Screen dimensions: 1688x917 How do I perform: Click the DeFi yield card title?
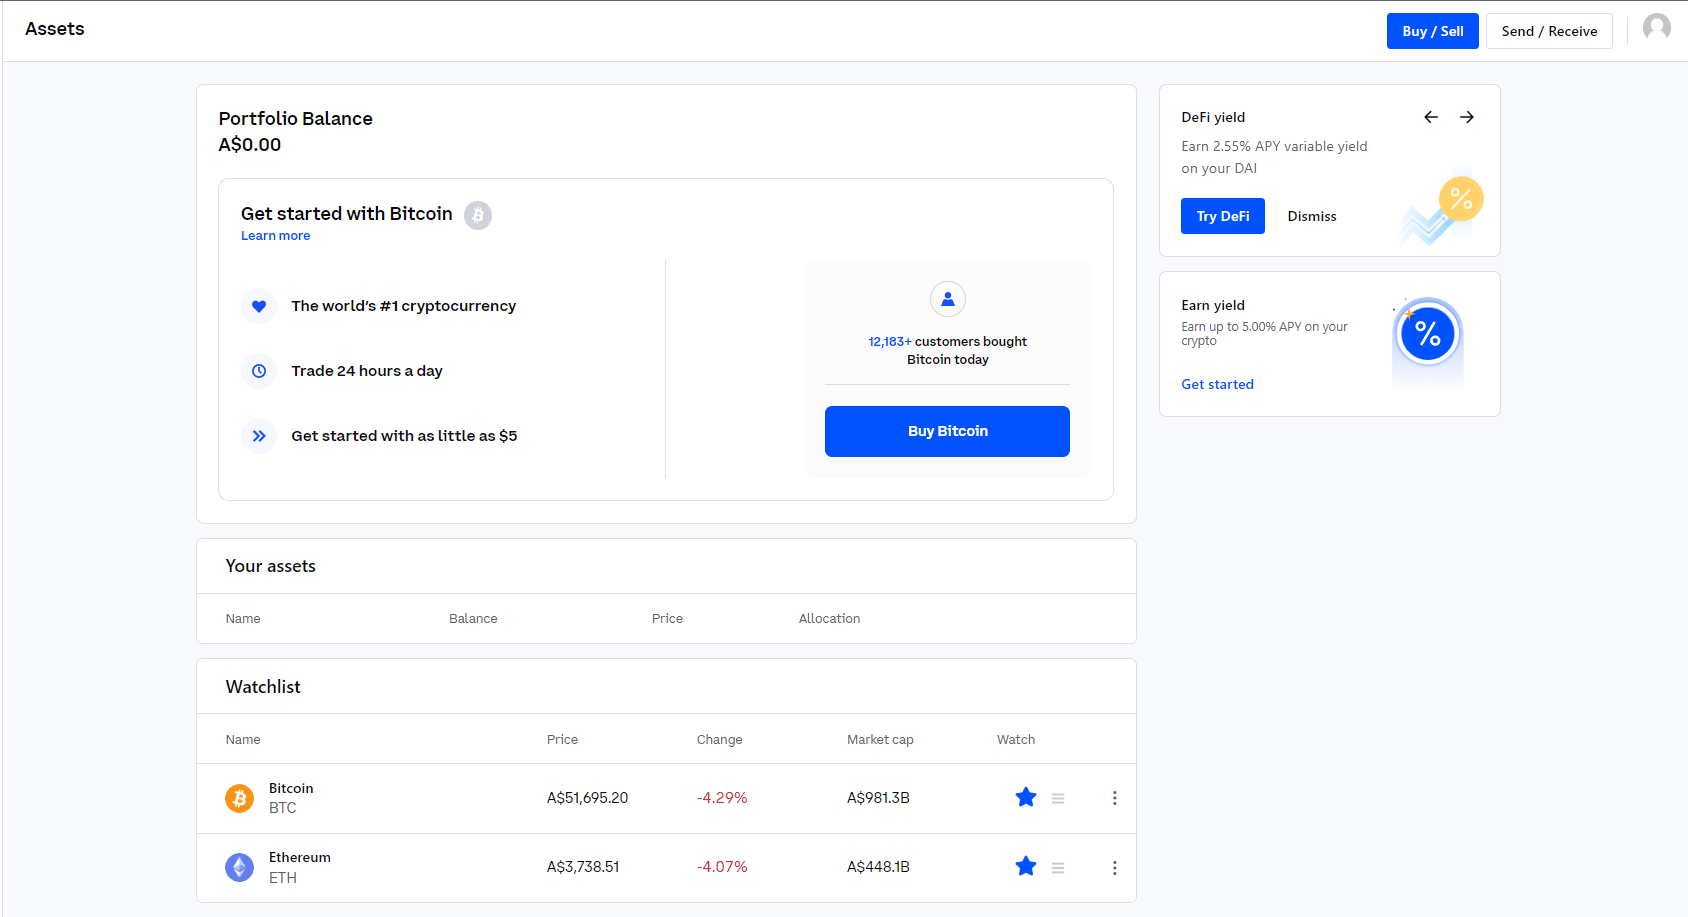(x=1213, y=117)
